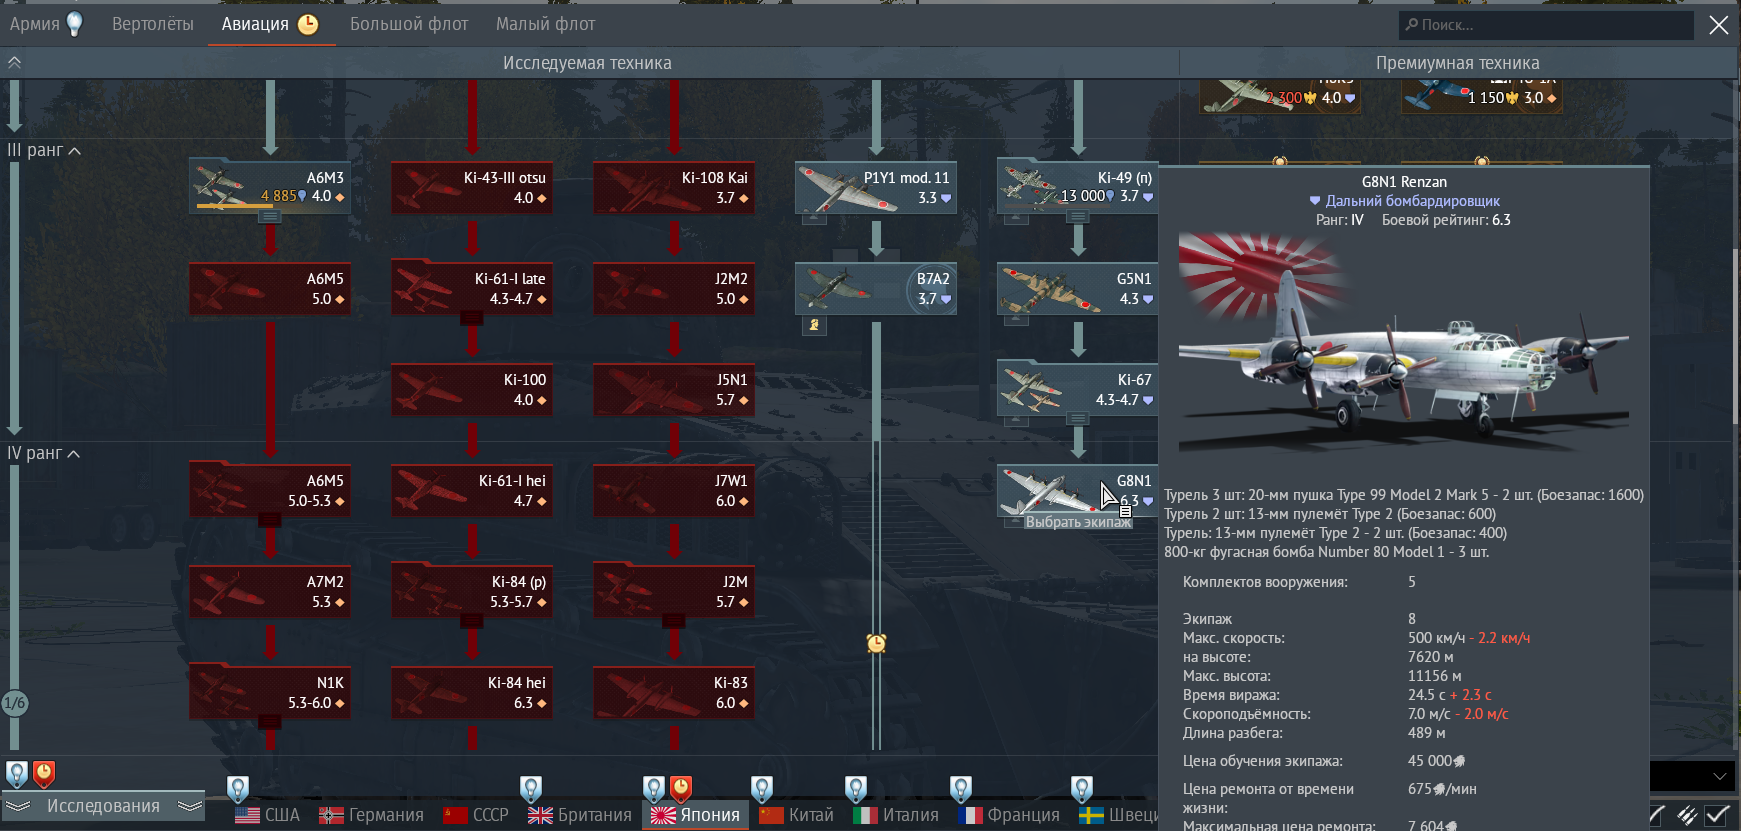Select the Франция nation tab
Screen dimensions: 1741x831
tap(1009, 815)
